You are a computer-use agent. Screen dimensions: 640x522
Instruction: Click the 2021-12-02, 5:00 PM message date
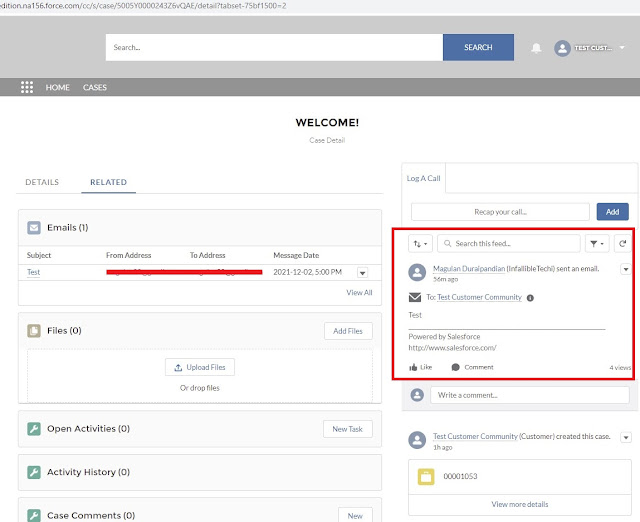307,272
